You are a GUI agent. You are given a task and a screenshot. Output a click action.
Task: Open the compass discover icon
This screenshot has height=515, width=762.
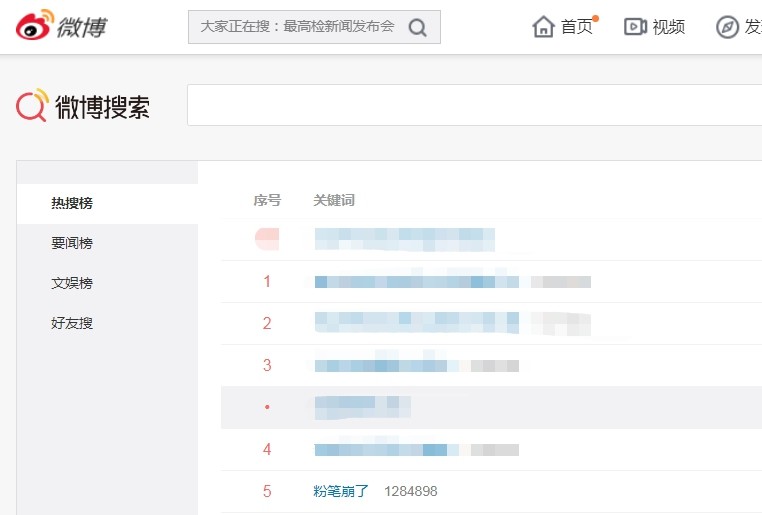[727, 27]
